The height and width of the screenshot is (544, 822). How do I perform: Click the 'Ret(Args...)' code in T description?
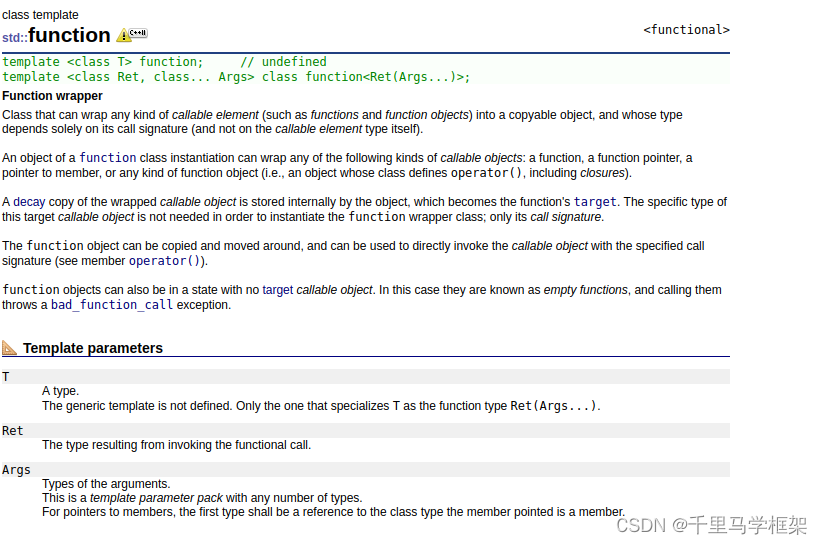tap(553, 406)
